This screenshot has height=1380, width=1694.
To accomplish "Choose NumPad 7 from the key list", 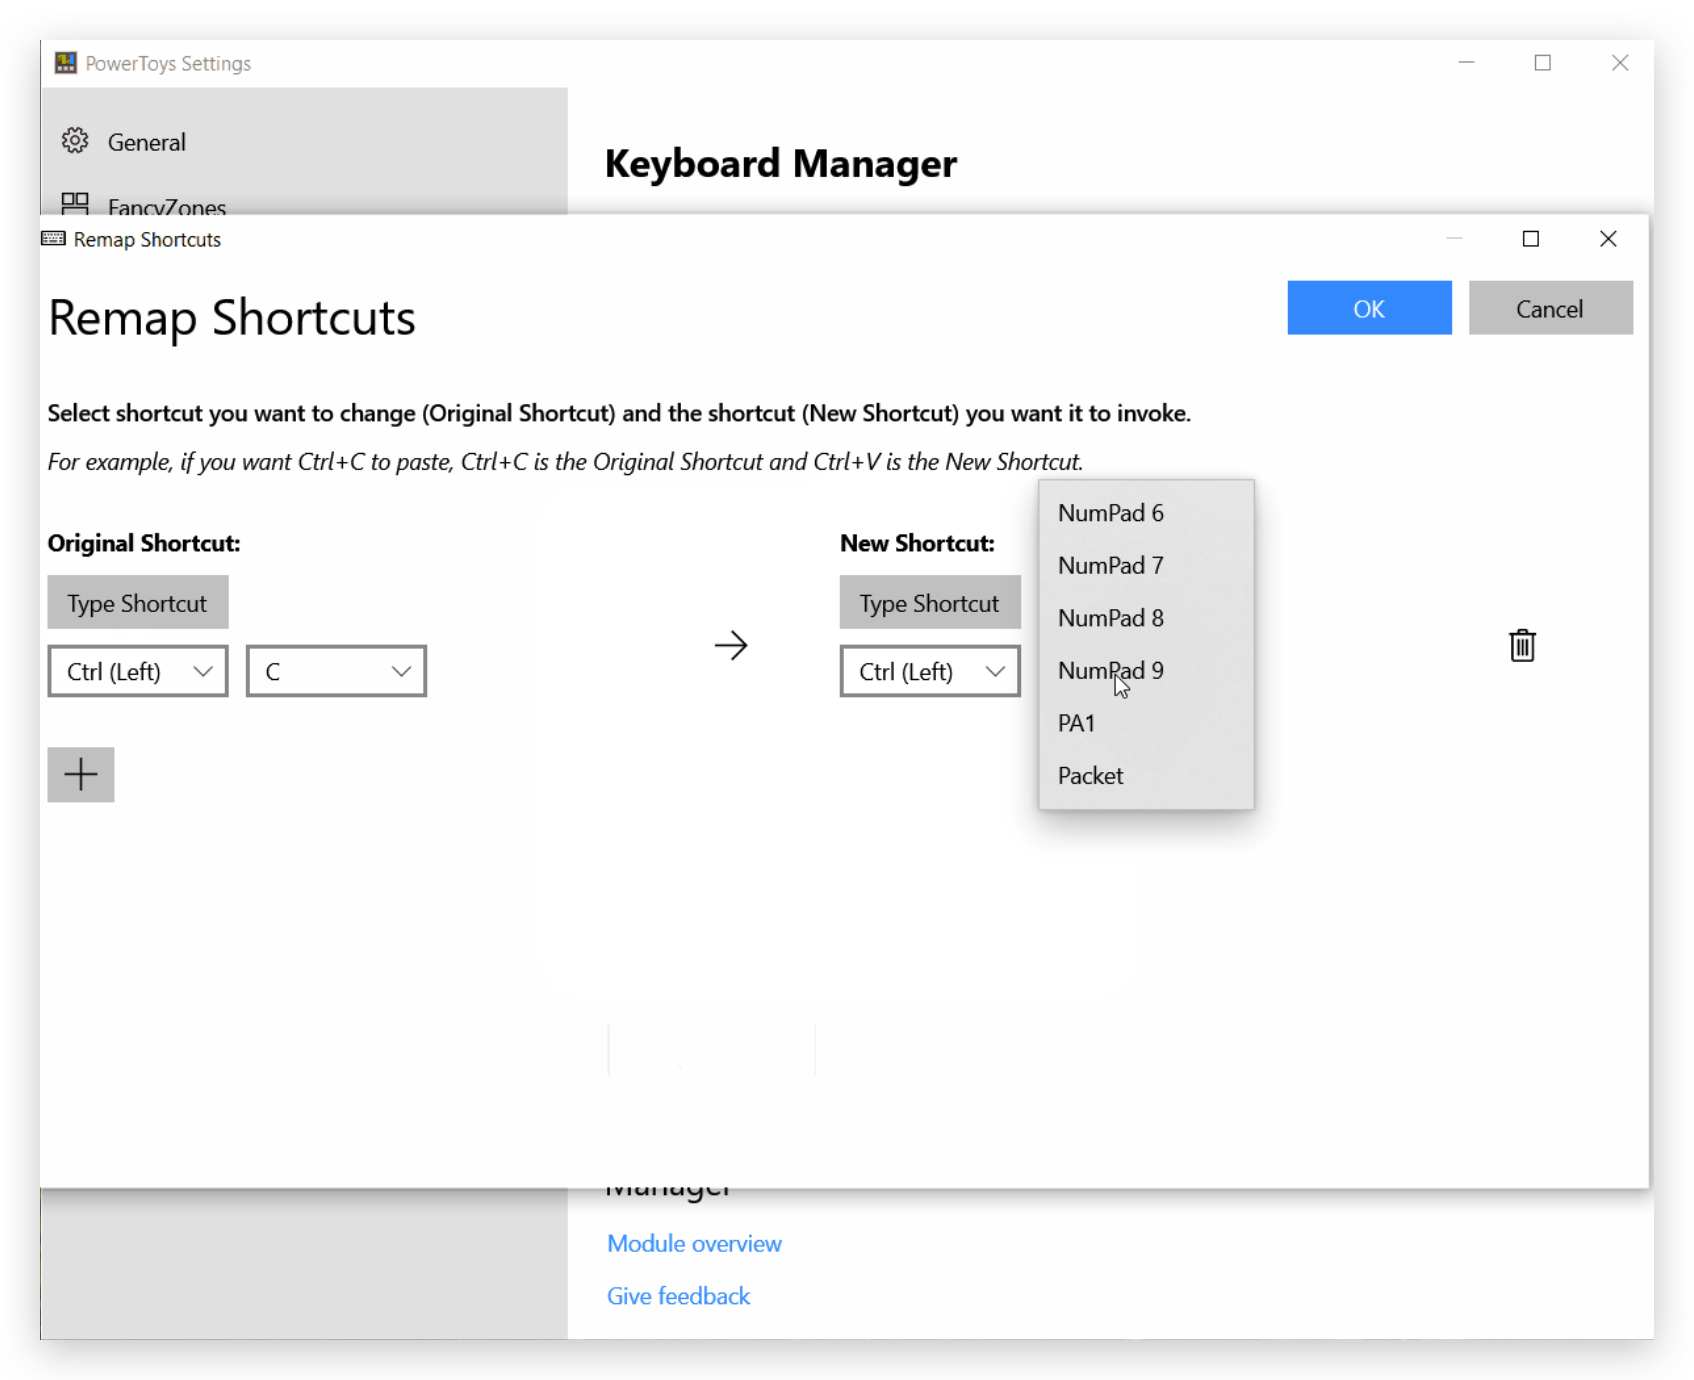I will coord(1146,565).
